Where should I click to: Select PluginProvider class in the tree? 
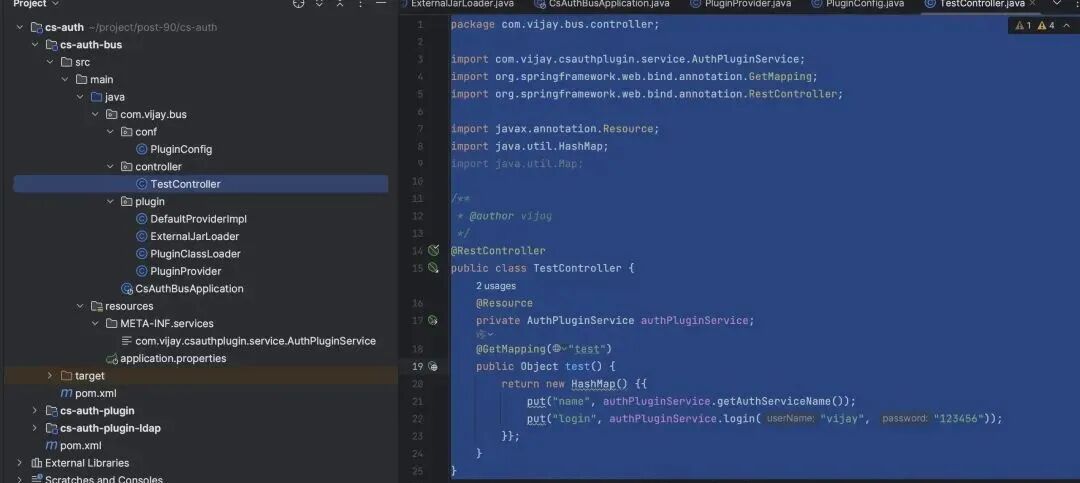click(x=185, y=271)
